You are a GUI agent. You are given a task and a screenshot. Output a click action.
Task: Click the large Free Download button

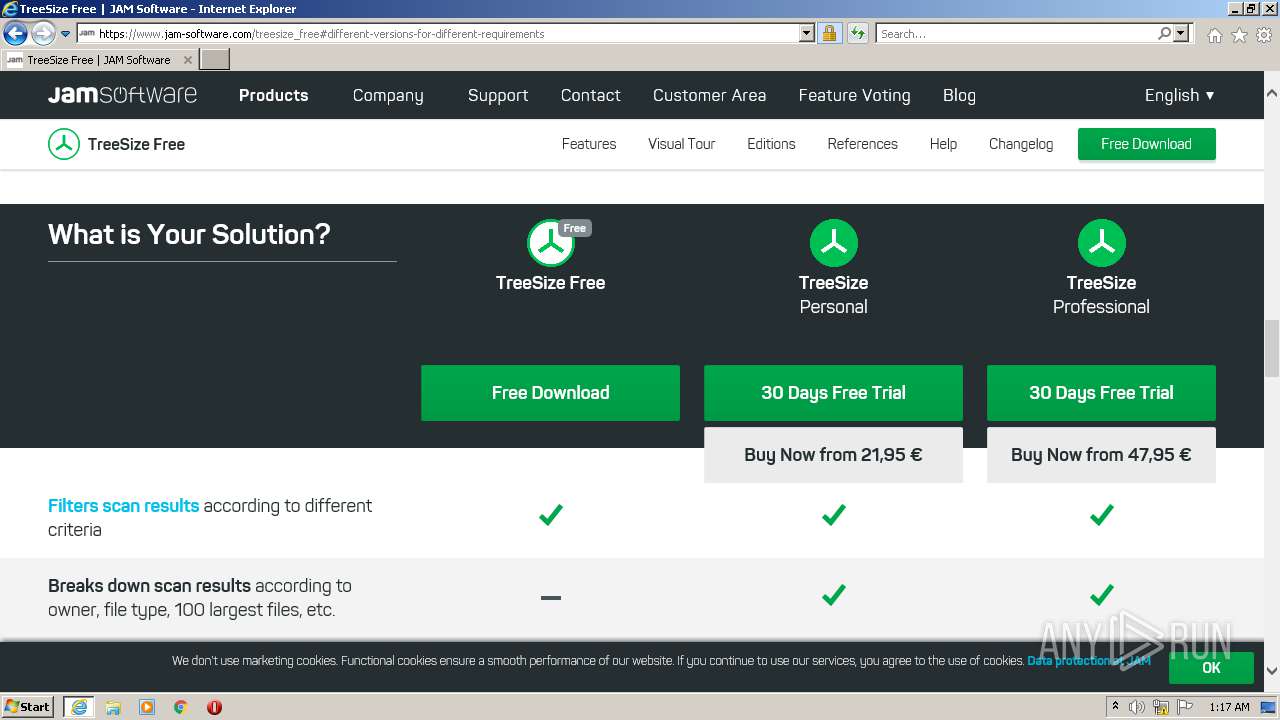point(550,393)
